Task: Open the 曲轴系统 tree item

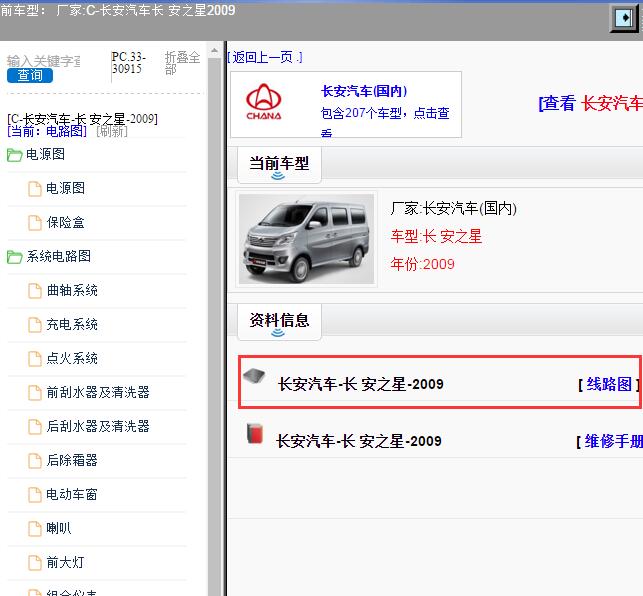Action: 72,290
